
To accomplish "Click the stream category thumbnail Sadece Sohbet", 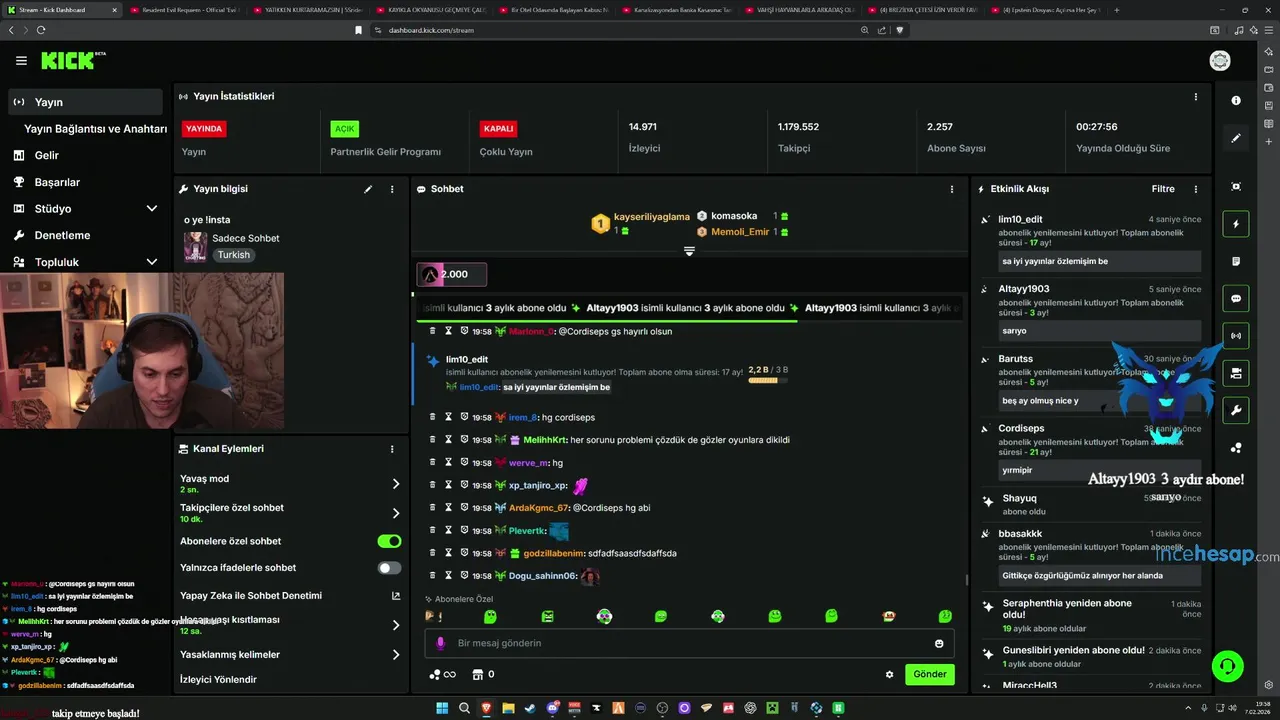I will (x=195, y=246).
